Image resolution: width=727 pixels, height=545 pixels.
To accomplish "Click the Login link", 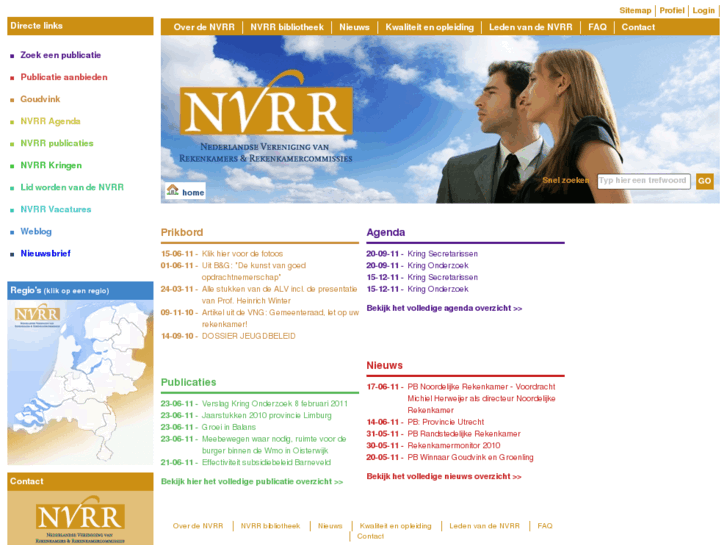I will (x=703, y=11).
